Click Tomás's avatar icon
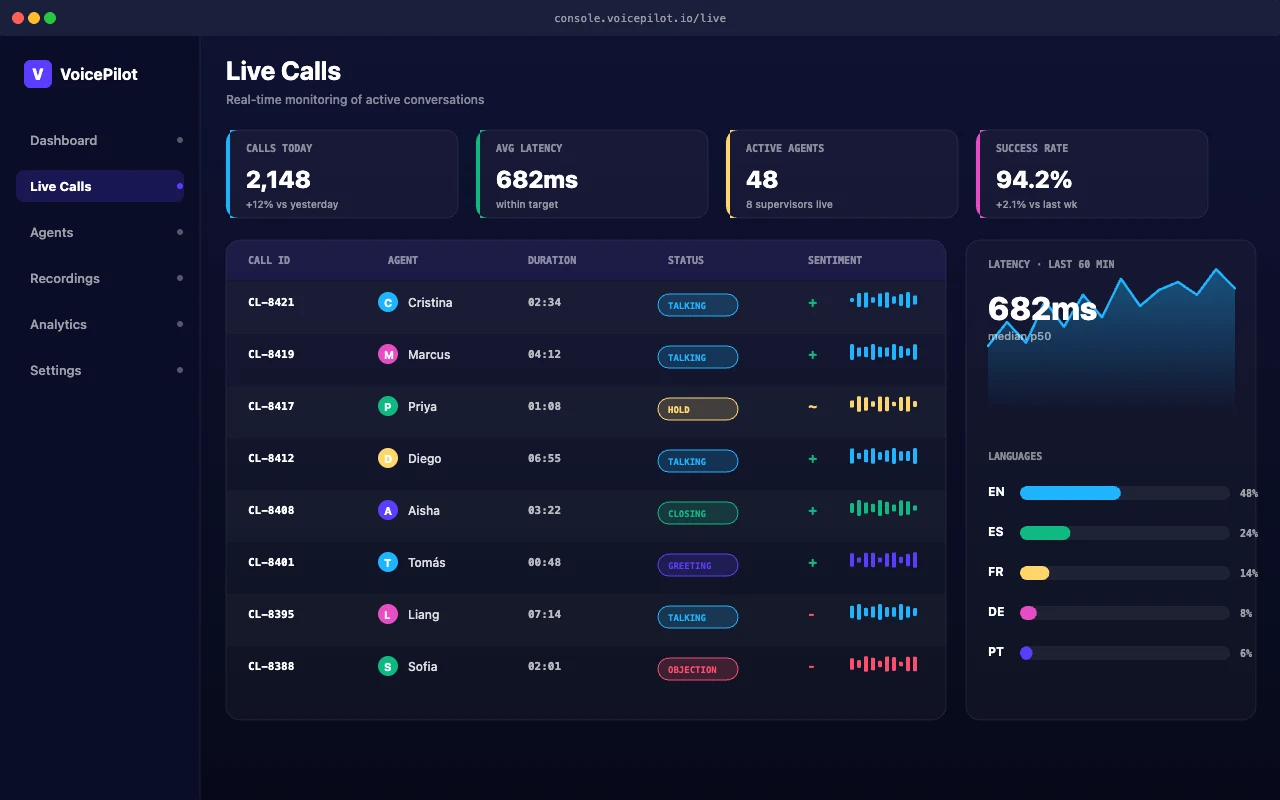Image resolution: width=1280 pixels, height=800 pixels. 388,562
